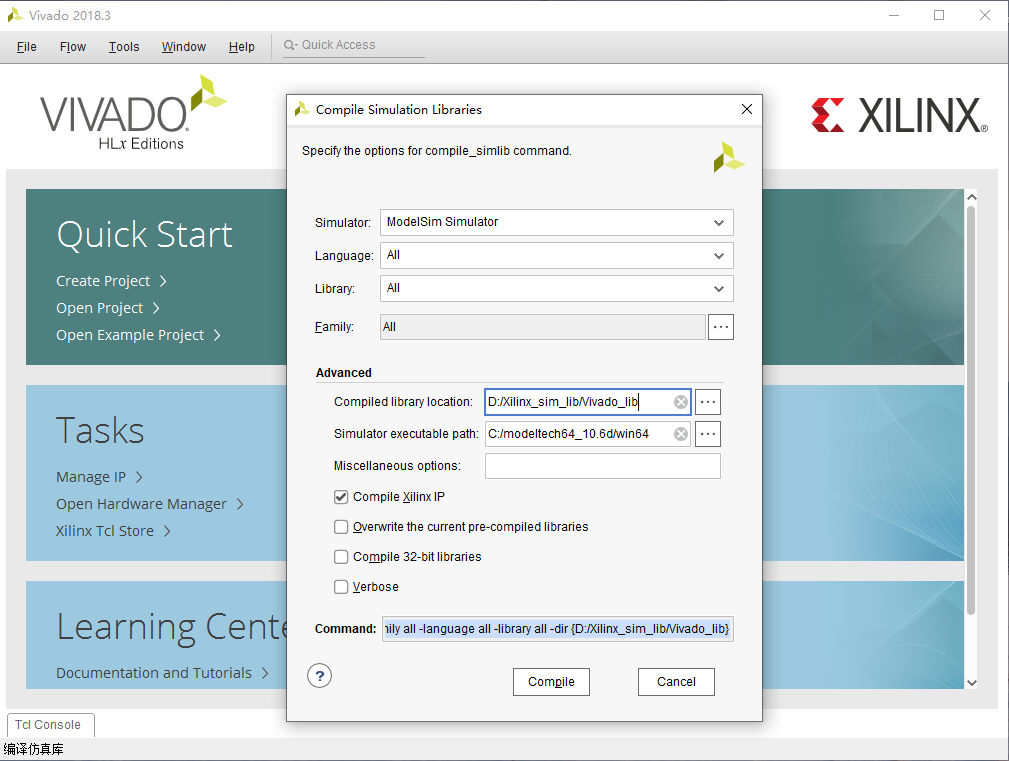The image size is (1009, 761).
Task: Enable Compile 32-bit libraries
Action: [x=341, y=556]
